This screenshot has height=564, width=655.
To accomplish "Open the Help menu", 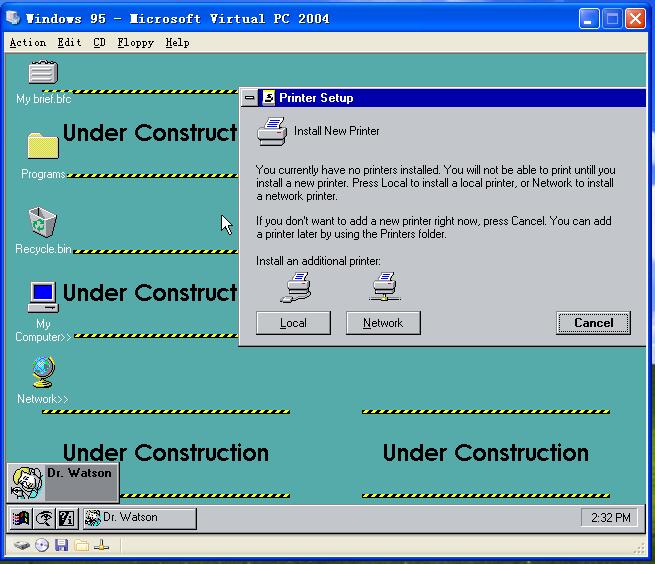I will [x=177, y=43].
